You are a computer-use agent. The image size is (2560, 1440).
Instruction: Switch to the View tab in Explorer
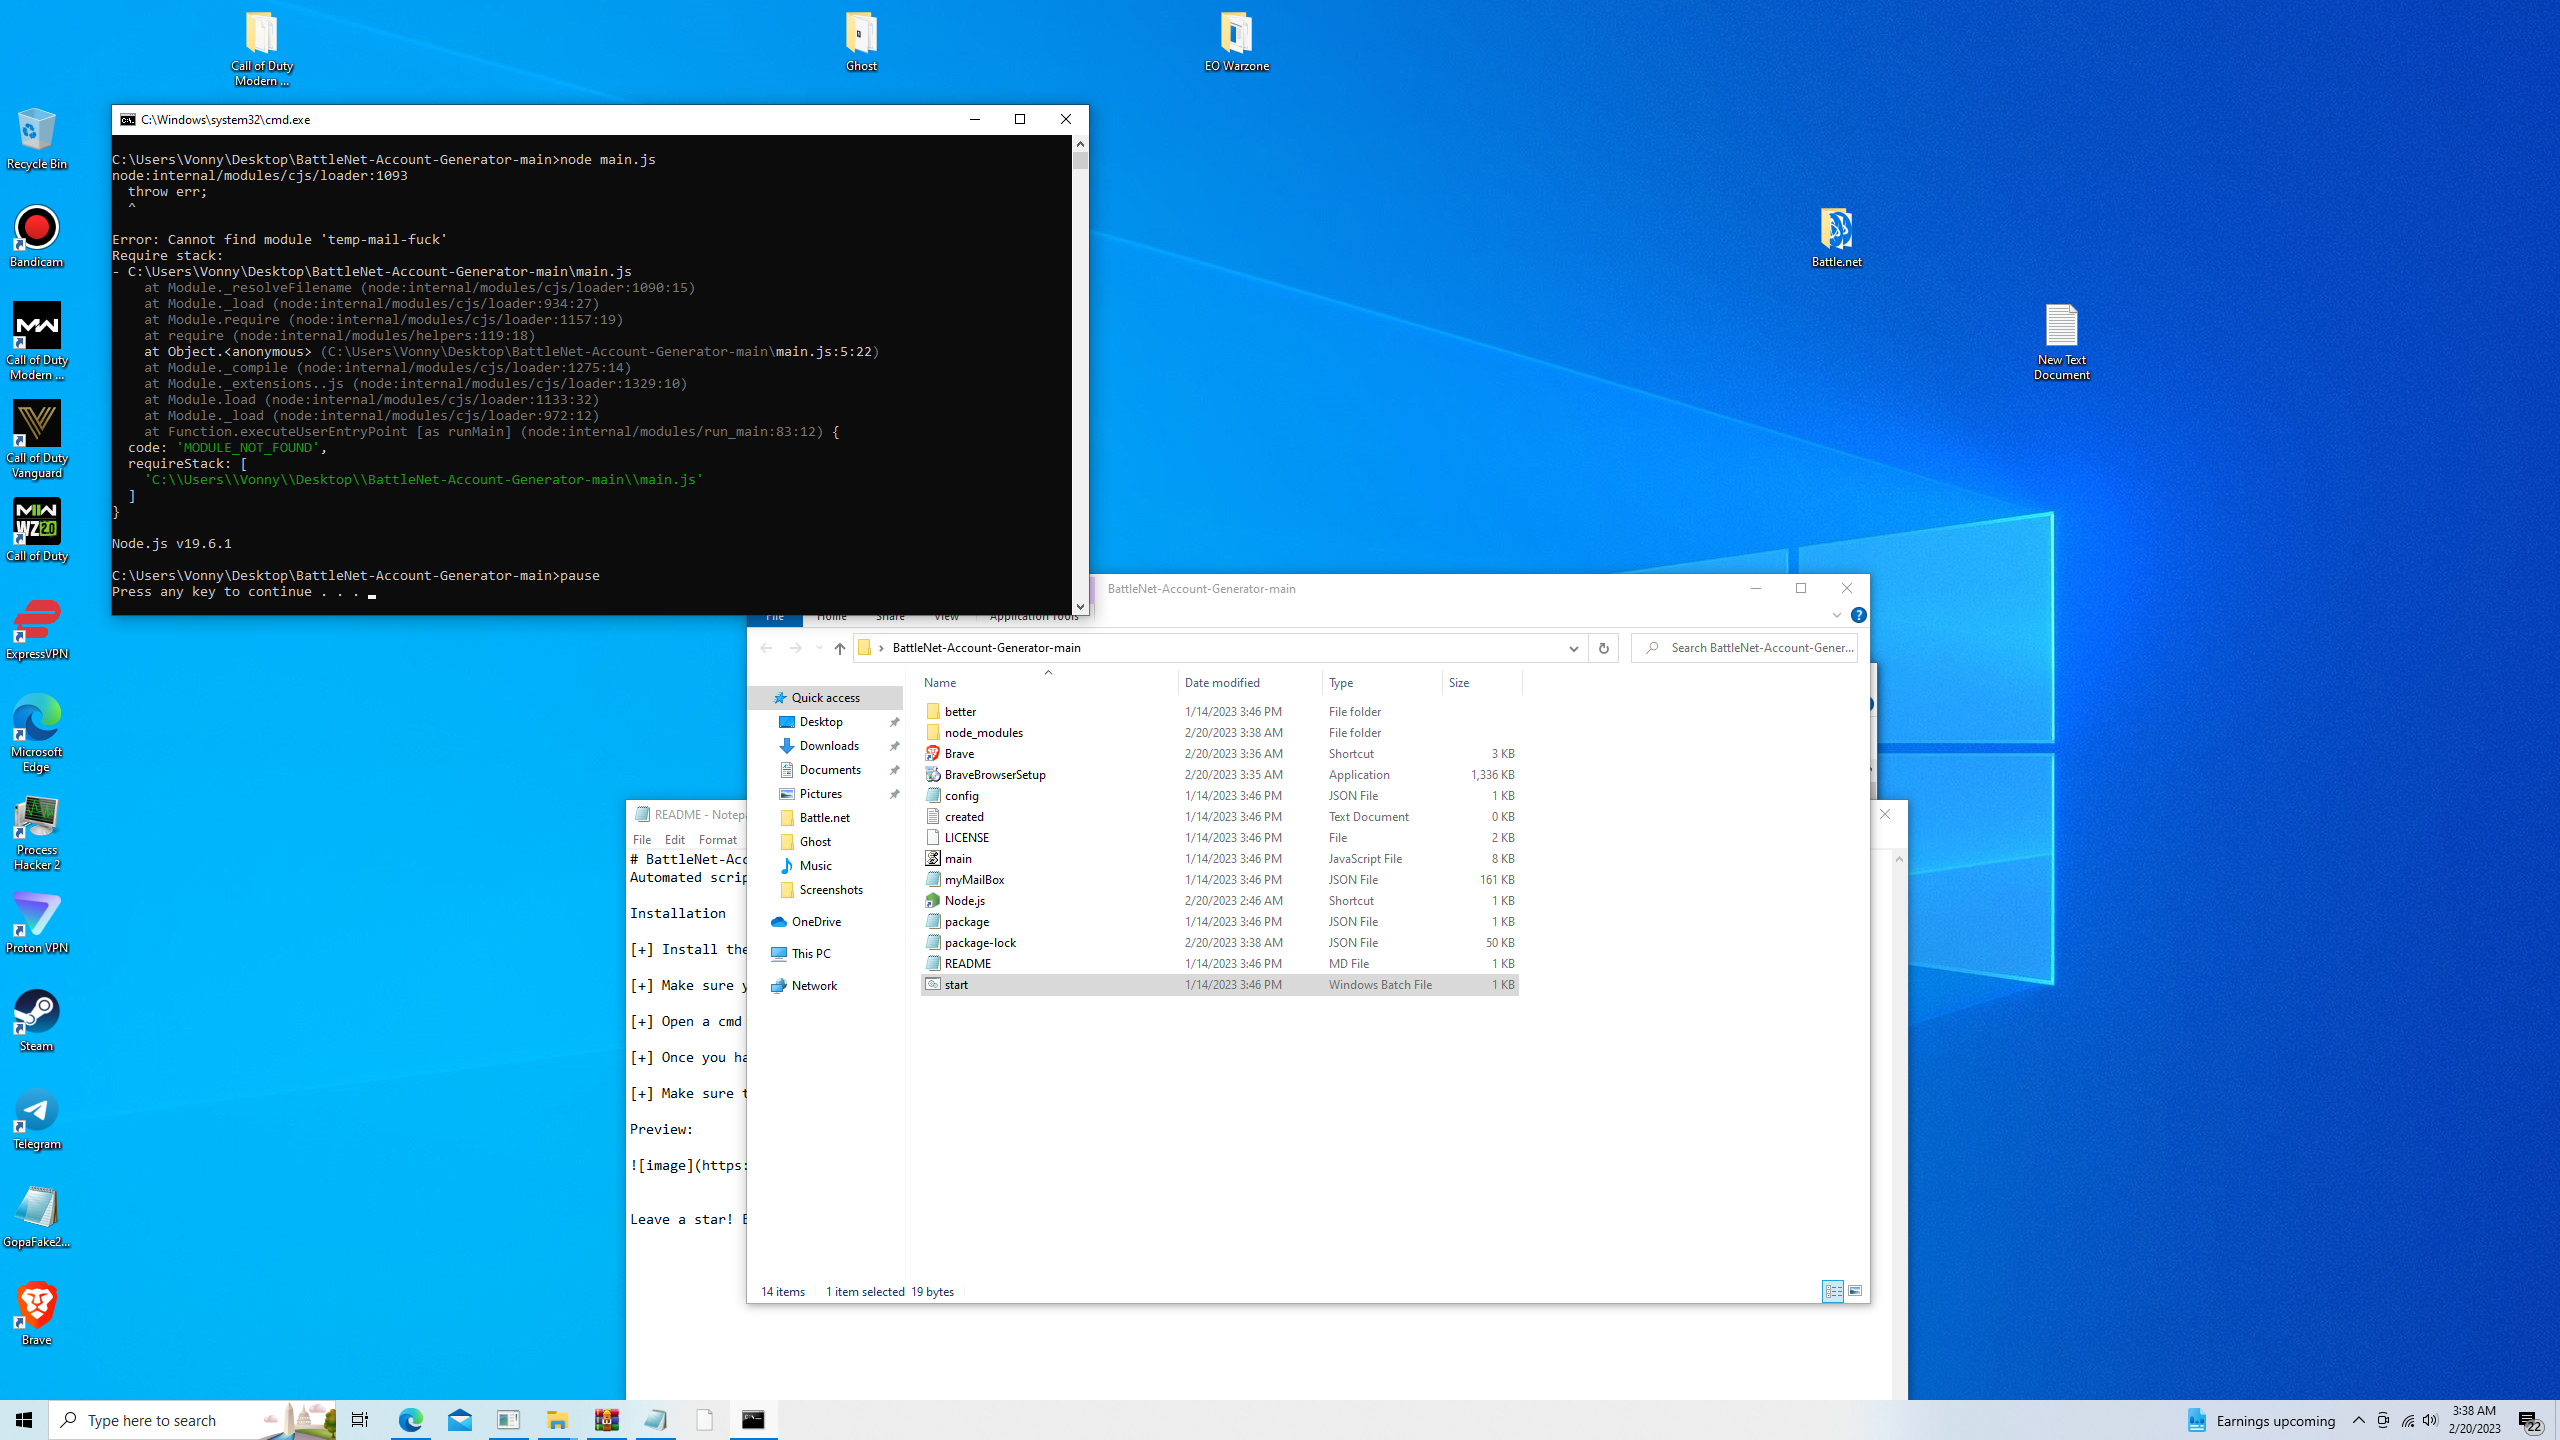click(x=946, y=616)
